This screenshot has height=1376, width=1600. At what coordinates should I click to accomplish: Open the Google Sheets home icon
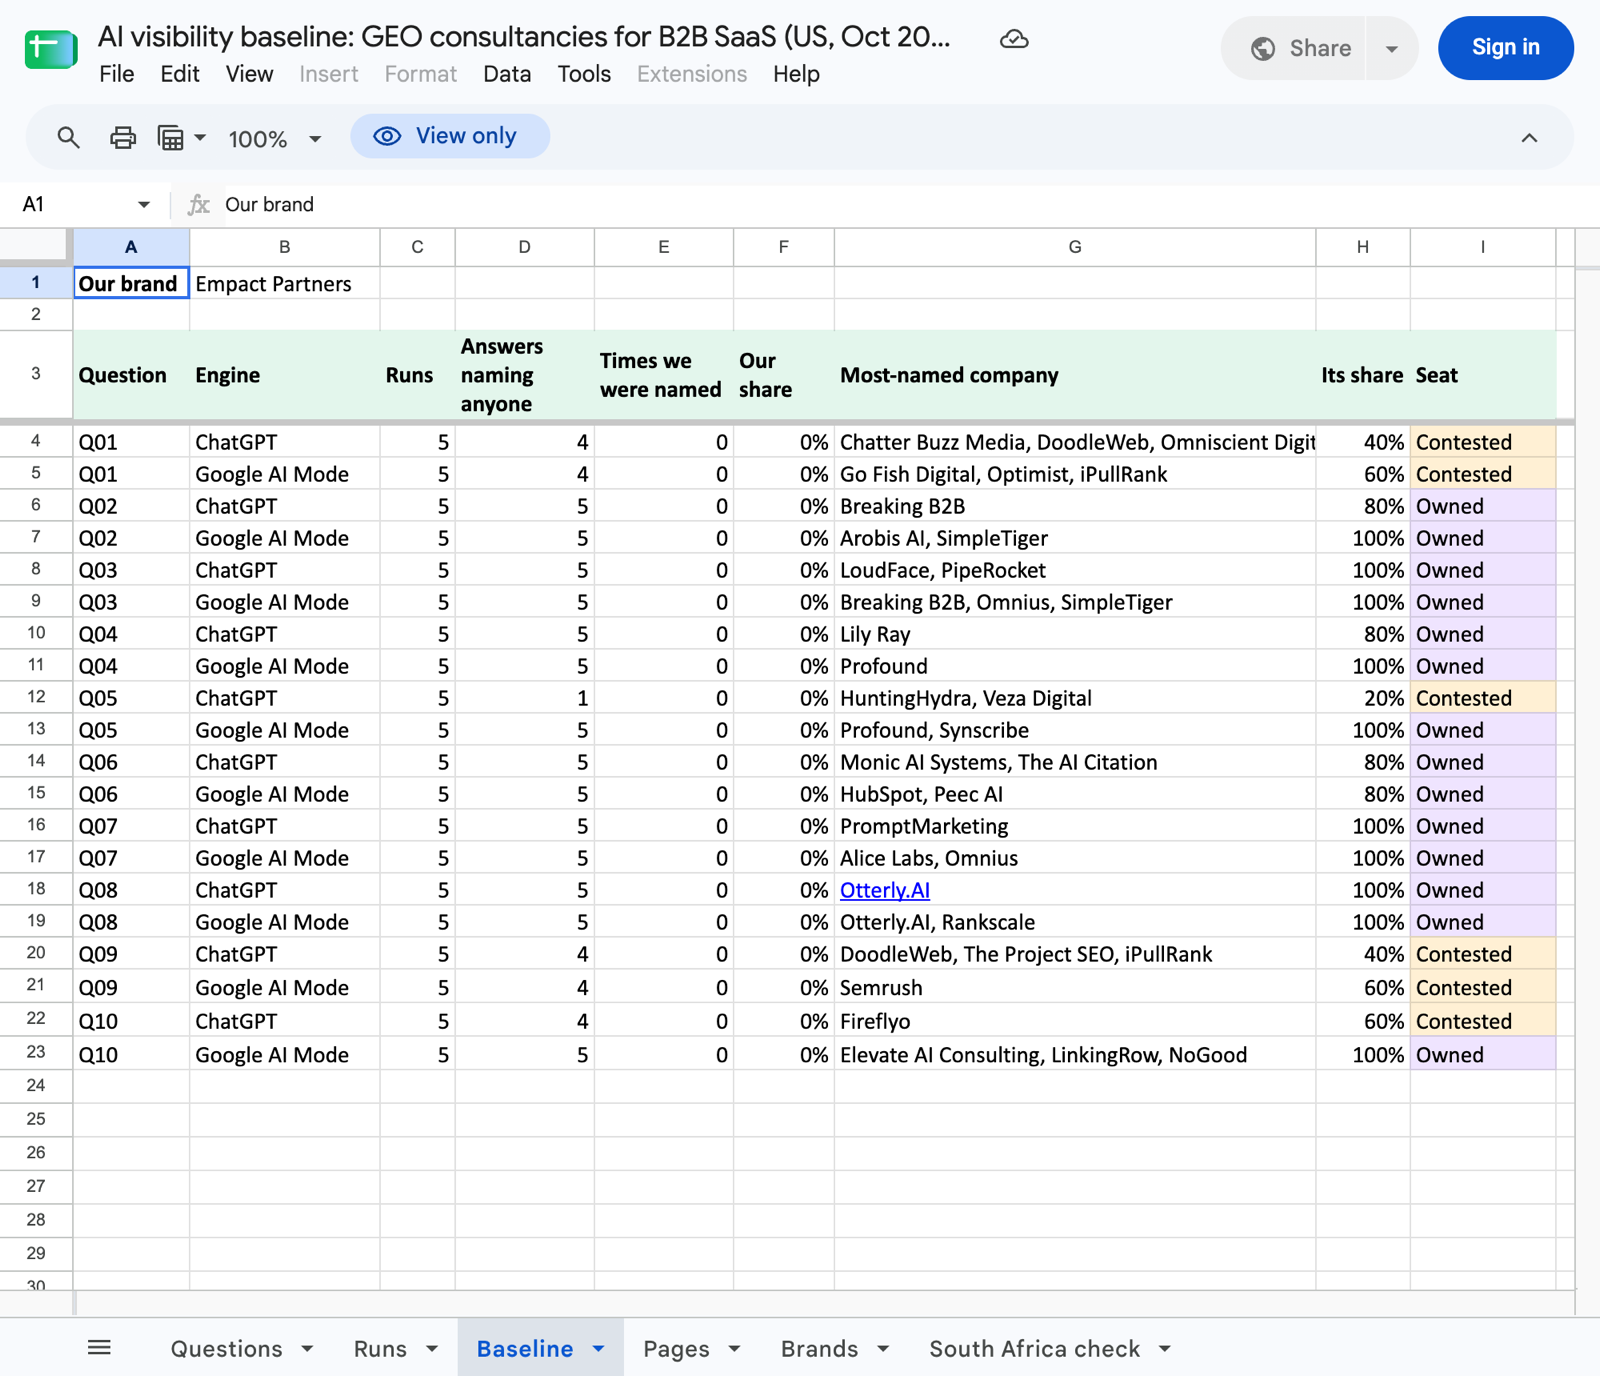click(51, 48)
